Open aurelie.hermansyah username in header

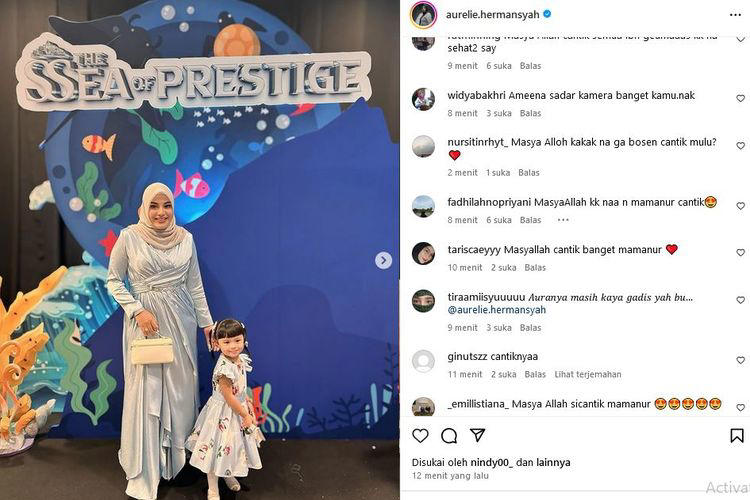(x=493, y=15)
